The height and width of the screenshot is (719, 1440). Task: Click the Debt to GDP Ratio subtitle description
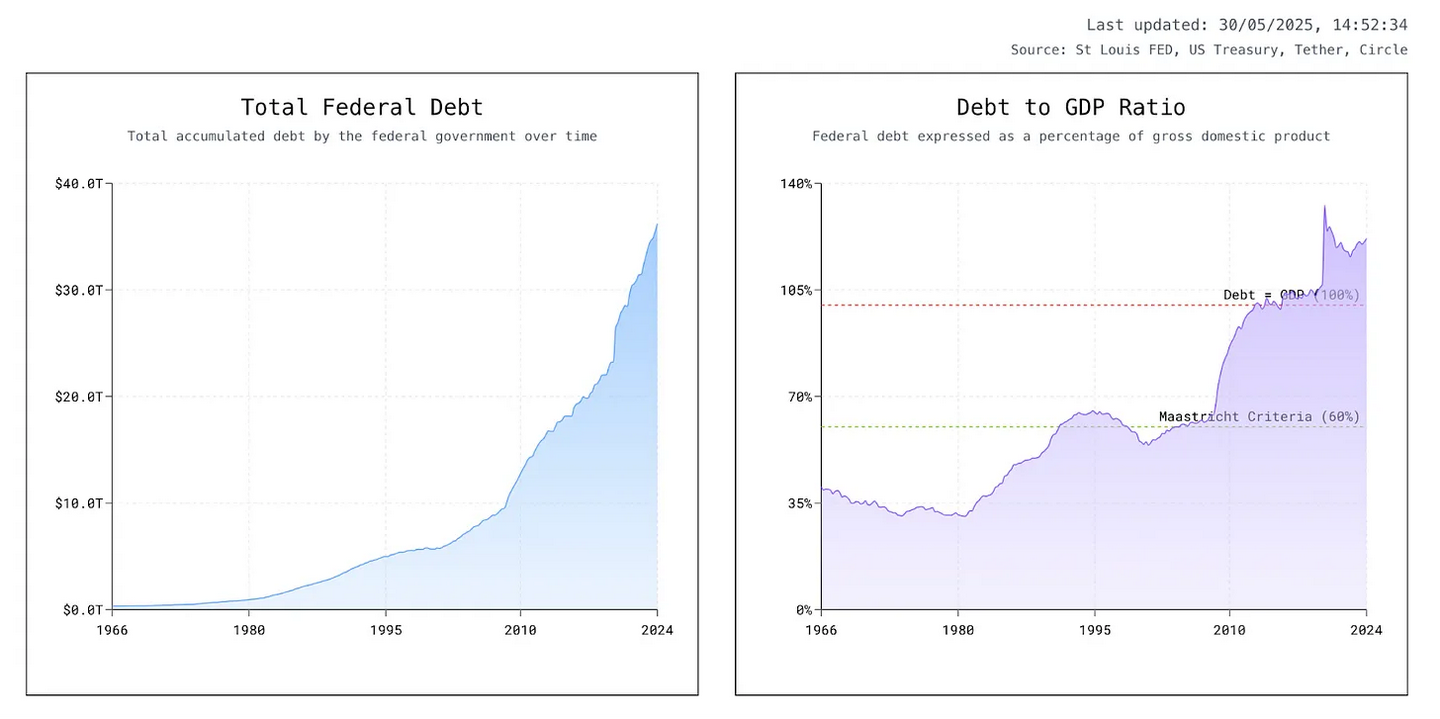(1071, 136)
